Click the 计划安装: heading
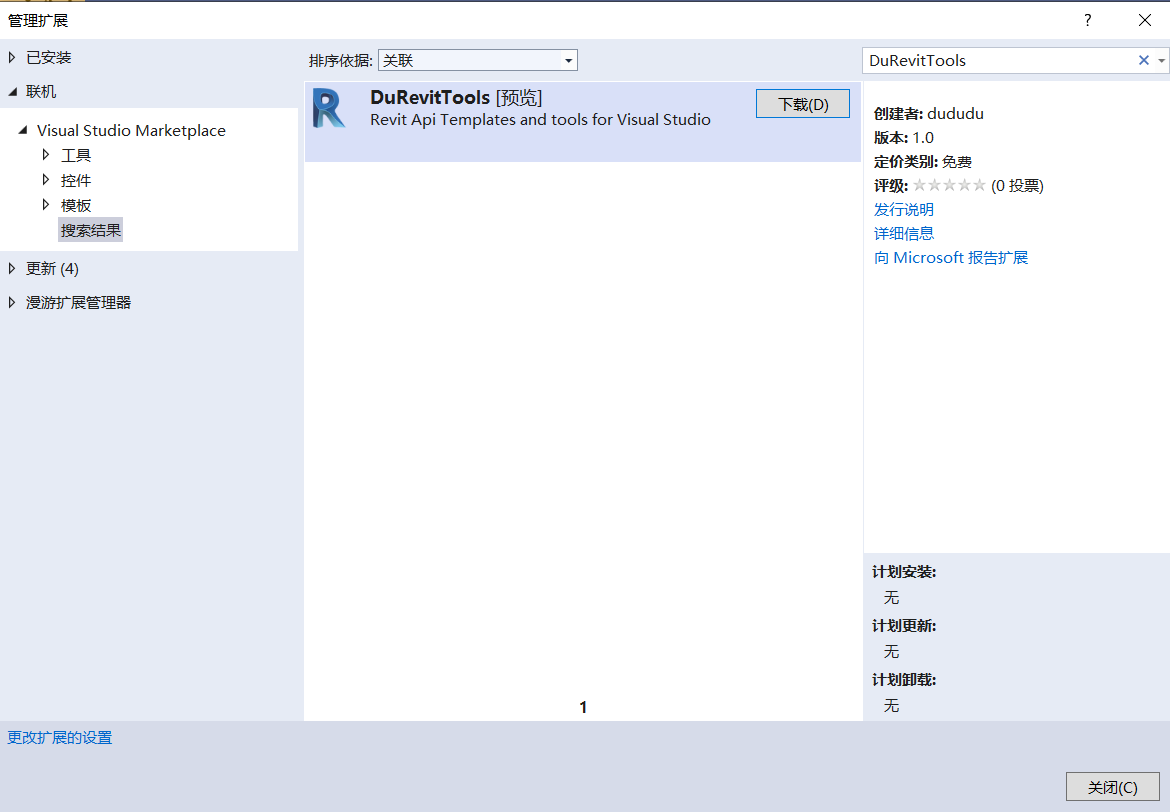The image size is (1170, 812). click(x=904, y=572)
